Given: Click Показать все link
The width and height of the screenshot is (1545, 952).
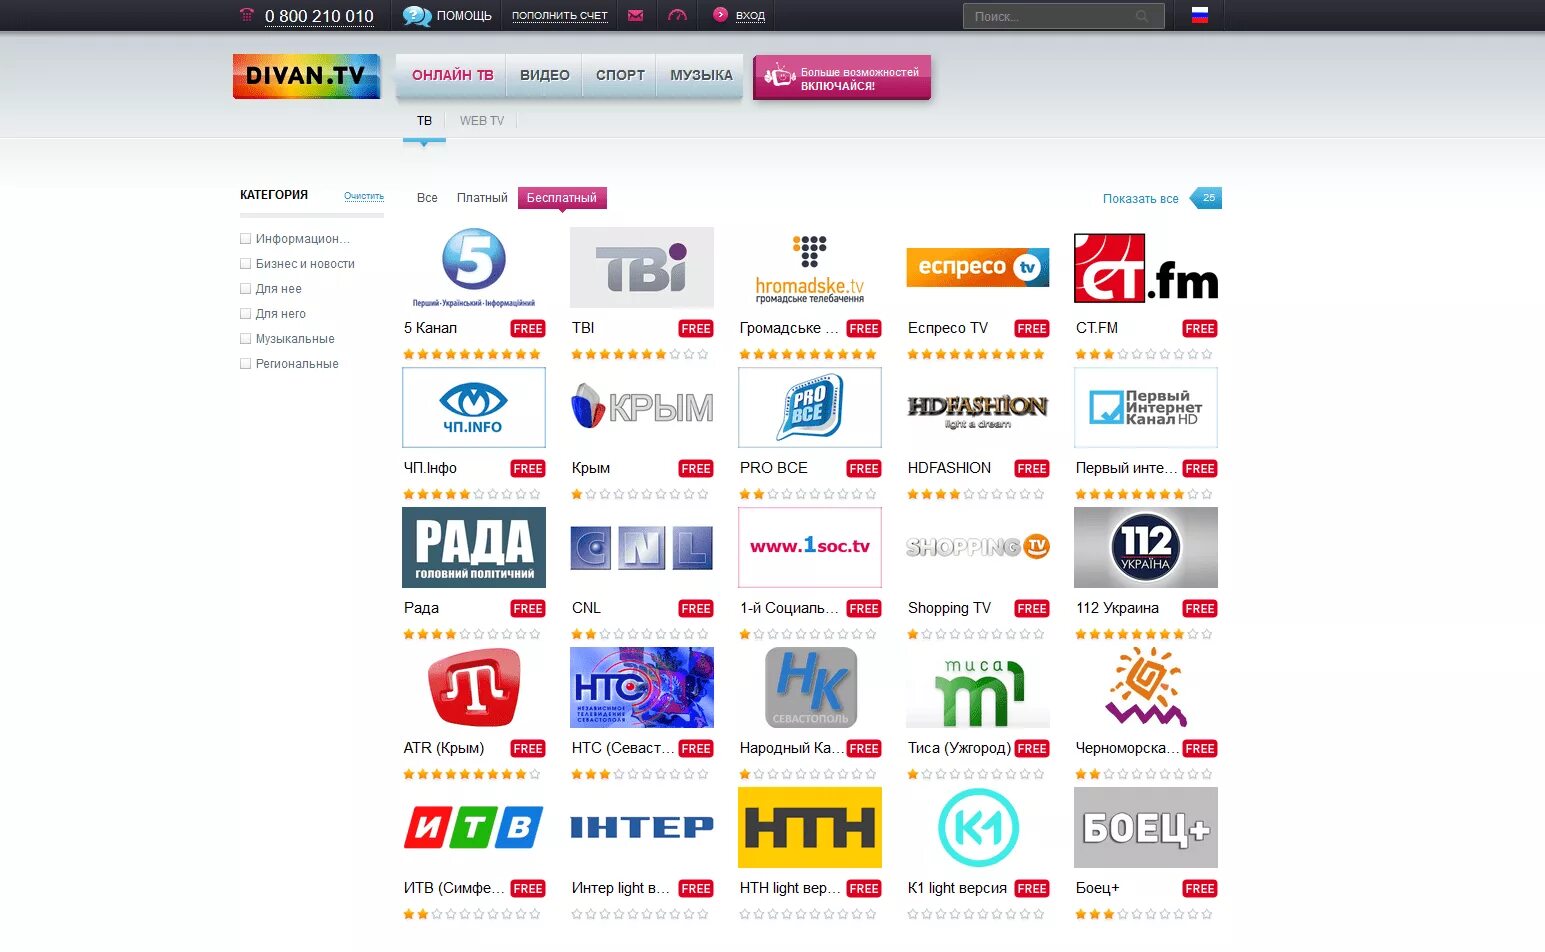Looking at the screenshot, I should 1140,199.
